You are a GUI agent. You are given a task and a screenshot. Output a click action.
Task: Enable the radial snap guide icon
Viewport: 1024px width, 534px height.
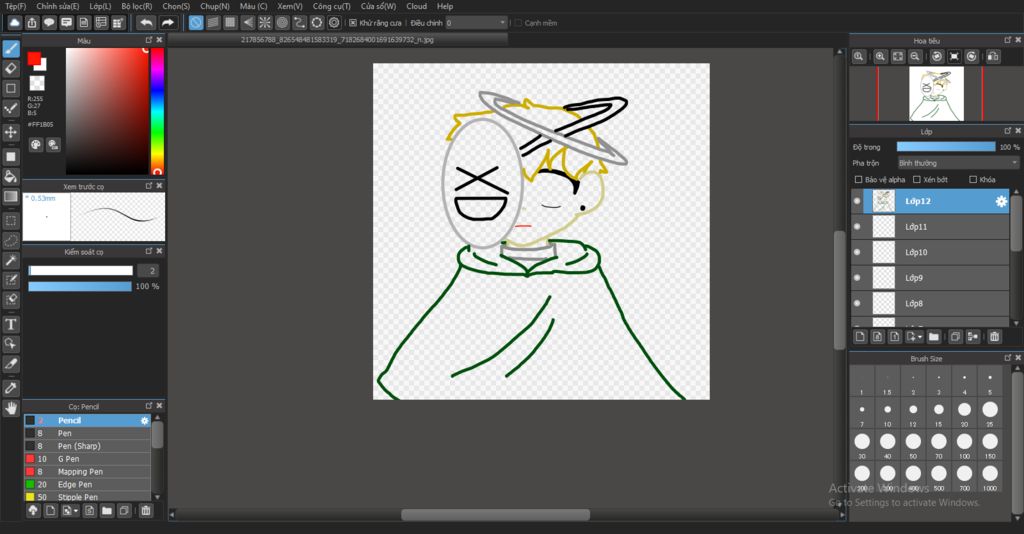[x=264, y=23]
